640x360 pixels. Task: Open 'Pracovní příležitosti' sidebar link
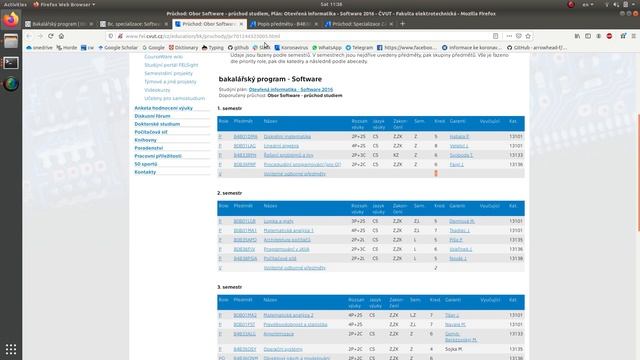(x=158, y=156)
